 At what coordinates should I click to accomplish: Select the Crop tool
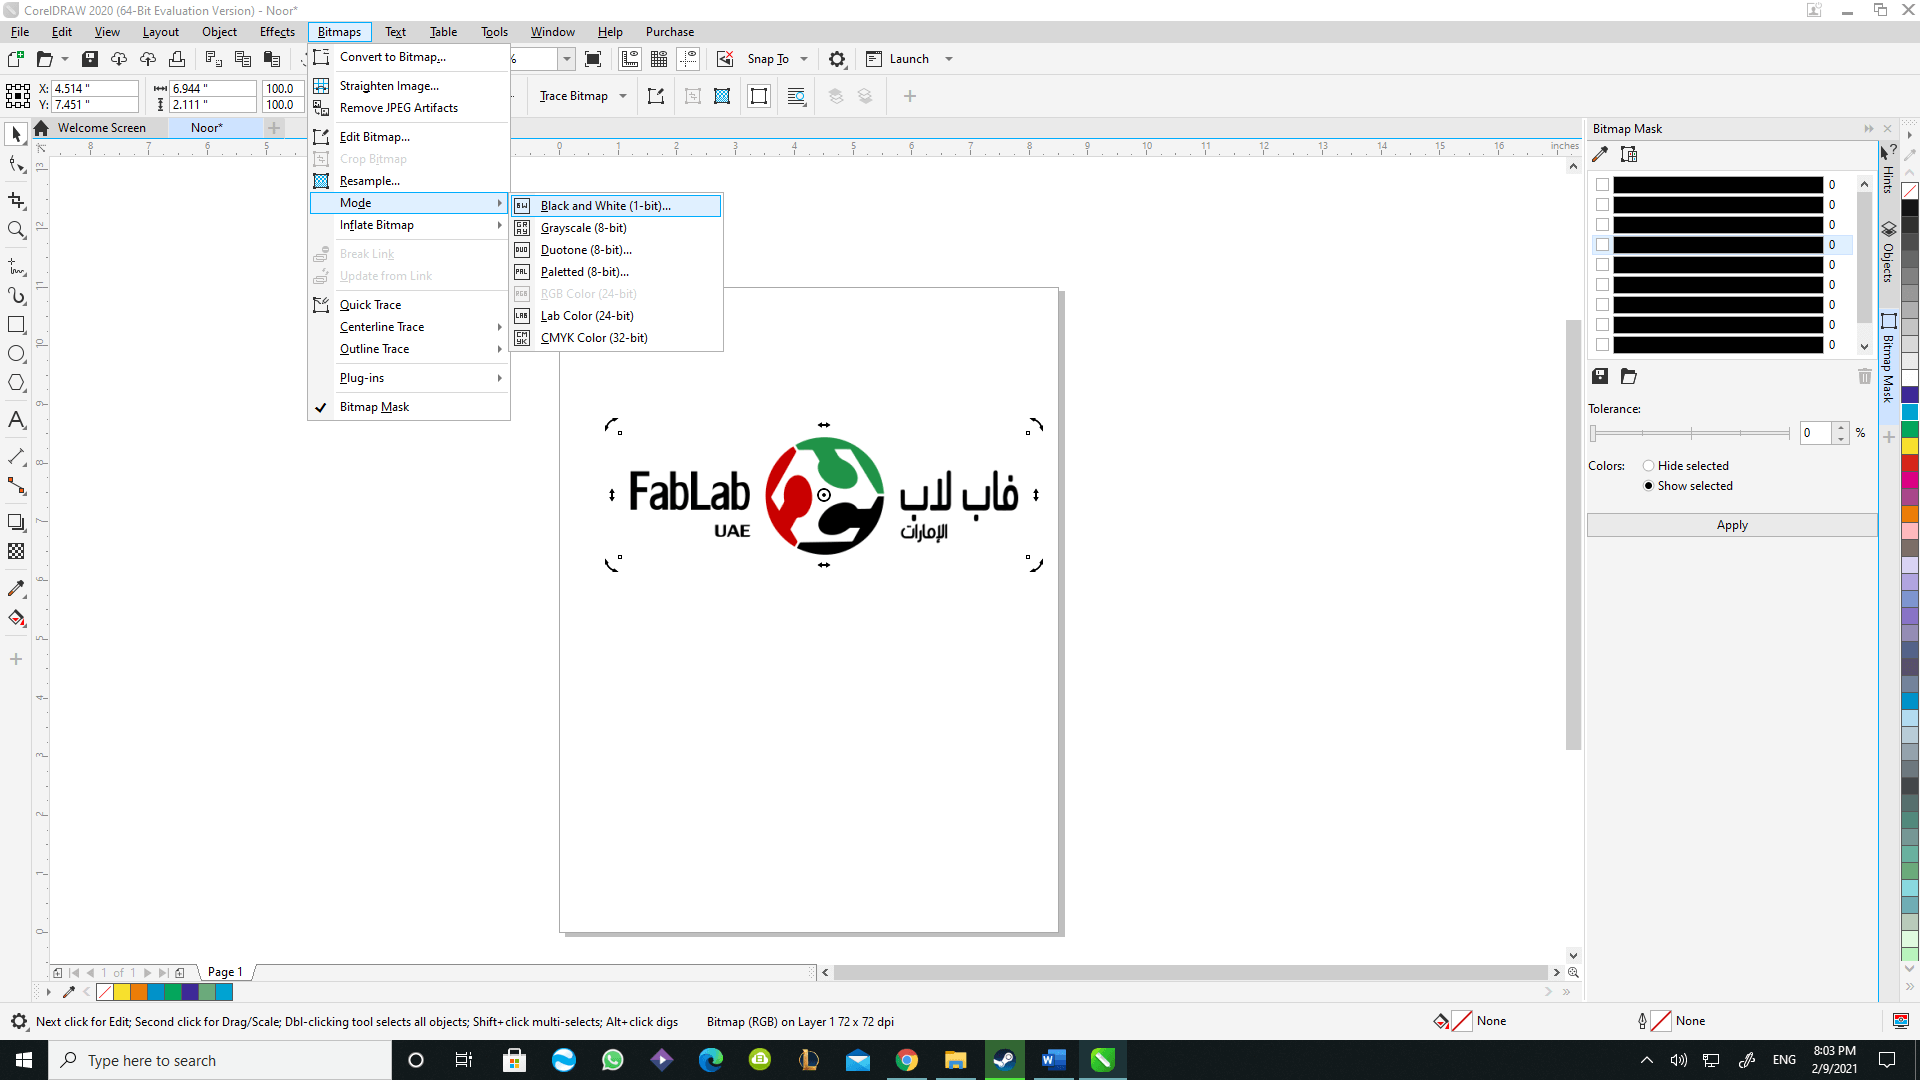[16, 201]
